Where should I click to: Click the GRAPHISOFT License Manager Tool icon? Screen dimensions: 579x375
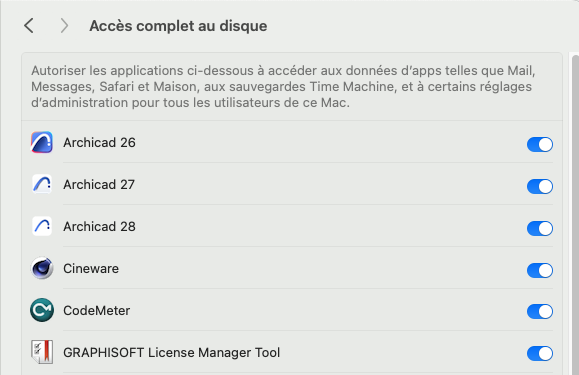pyautogui.click(x=42, y=352)
